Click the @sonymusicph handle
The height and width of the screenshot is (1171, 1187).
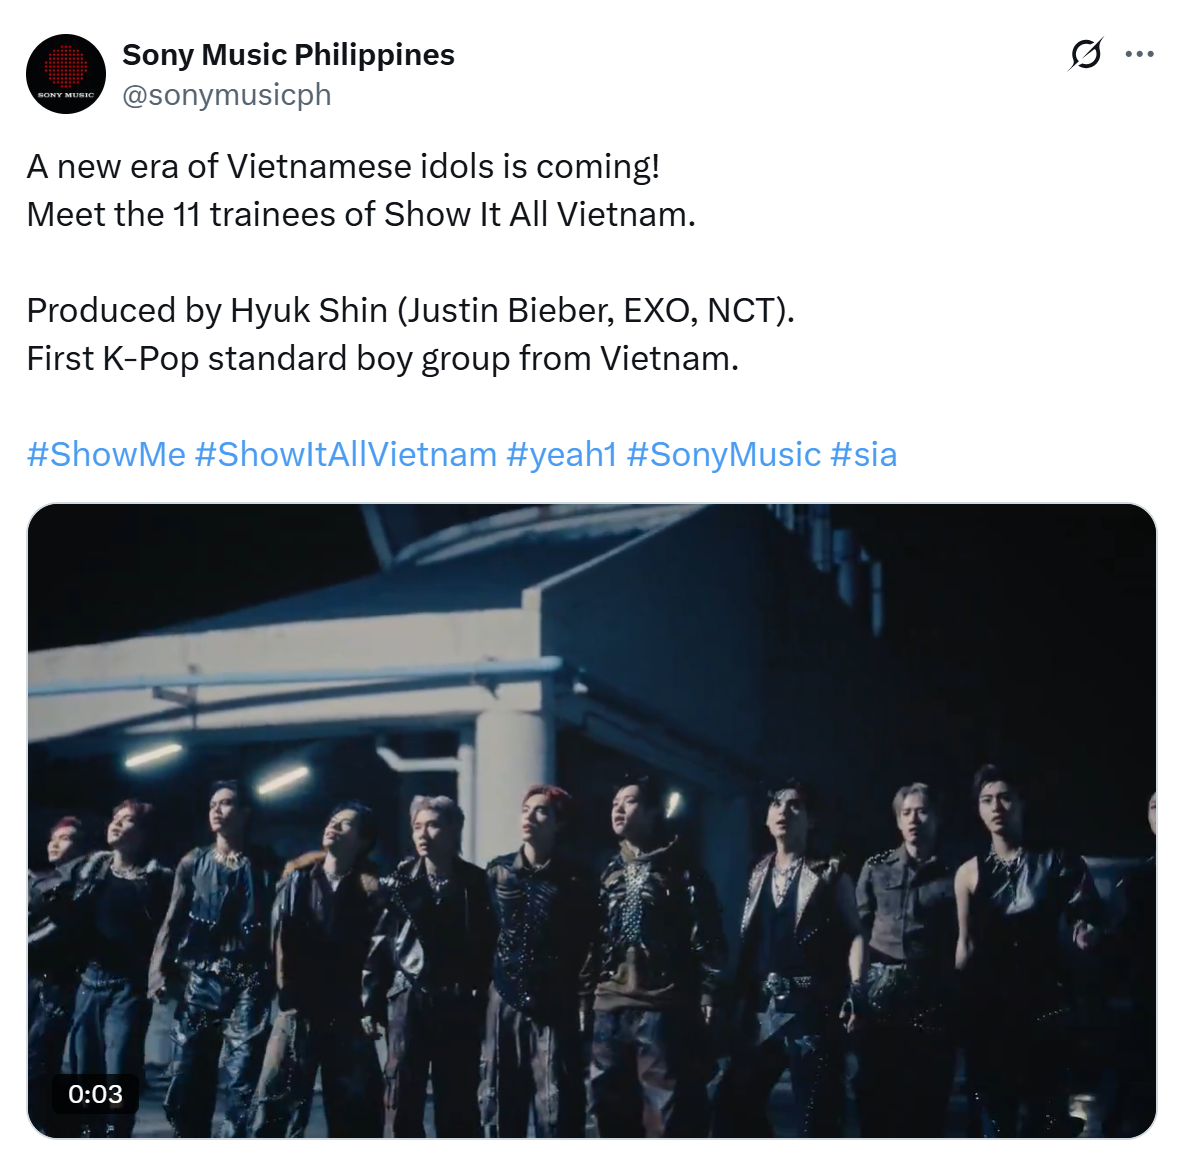(x=226, y=95)
